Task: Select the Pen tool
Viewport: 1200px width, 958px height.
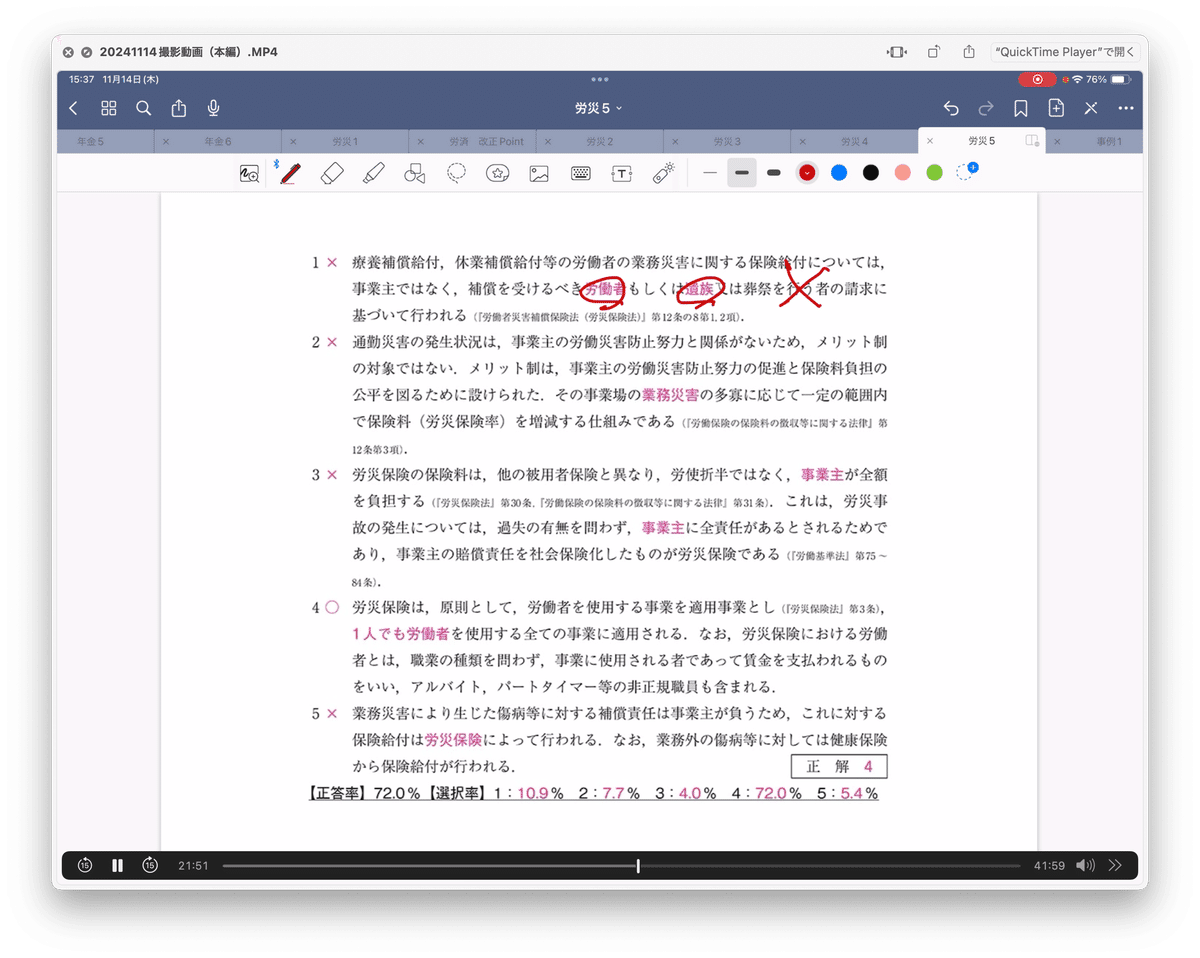Action: tap(290, 173)
